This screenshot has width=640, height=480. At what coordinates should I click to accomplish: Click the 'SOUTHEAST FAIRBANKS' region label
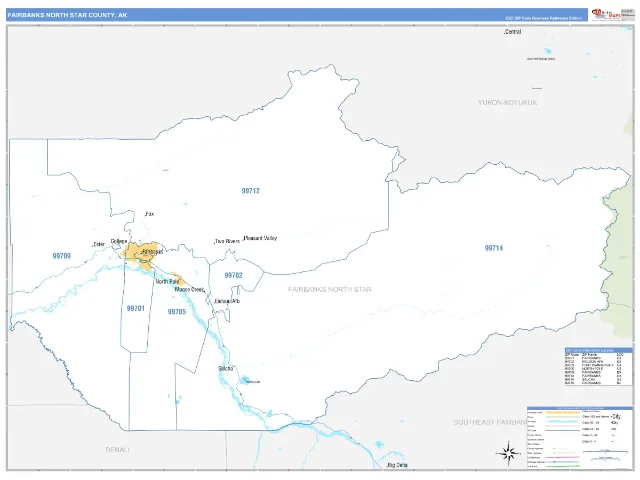click(x=490, y=422)
